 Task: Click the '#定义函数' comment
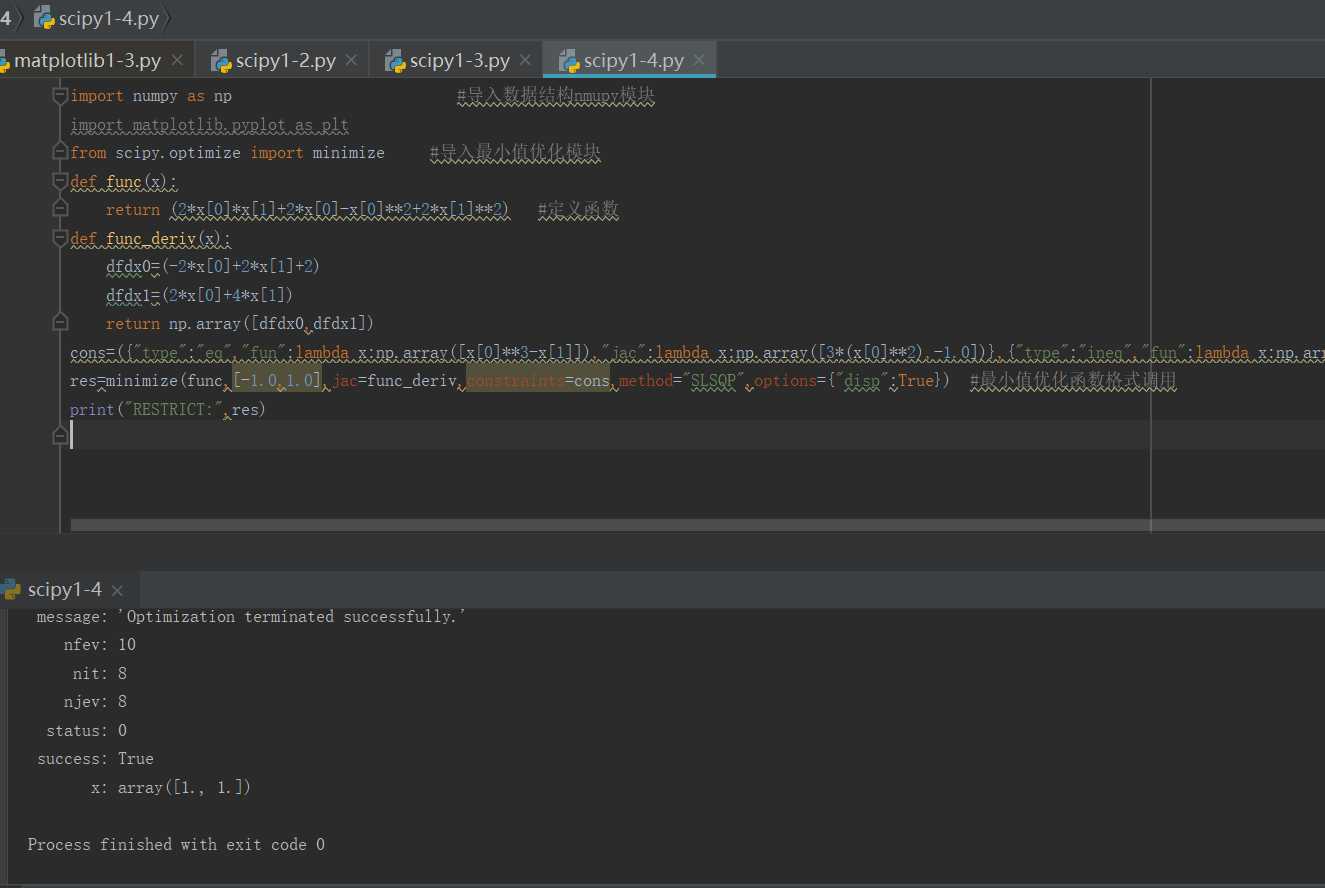click(578, 210)
